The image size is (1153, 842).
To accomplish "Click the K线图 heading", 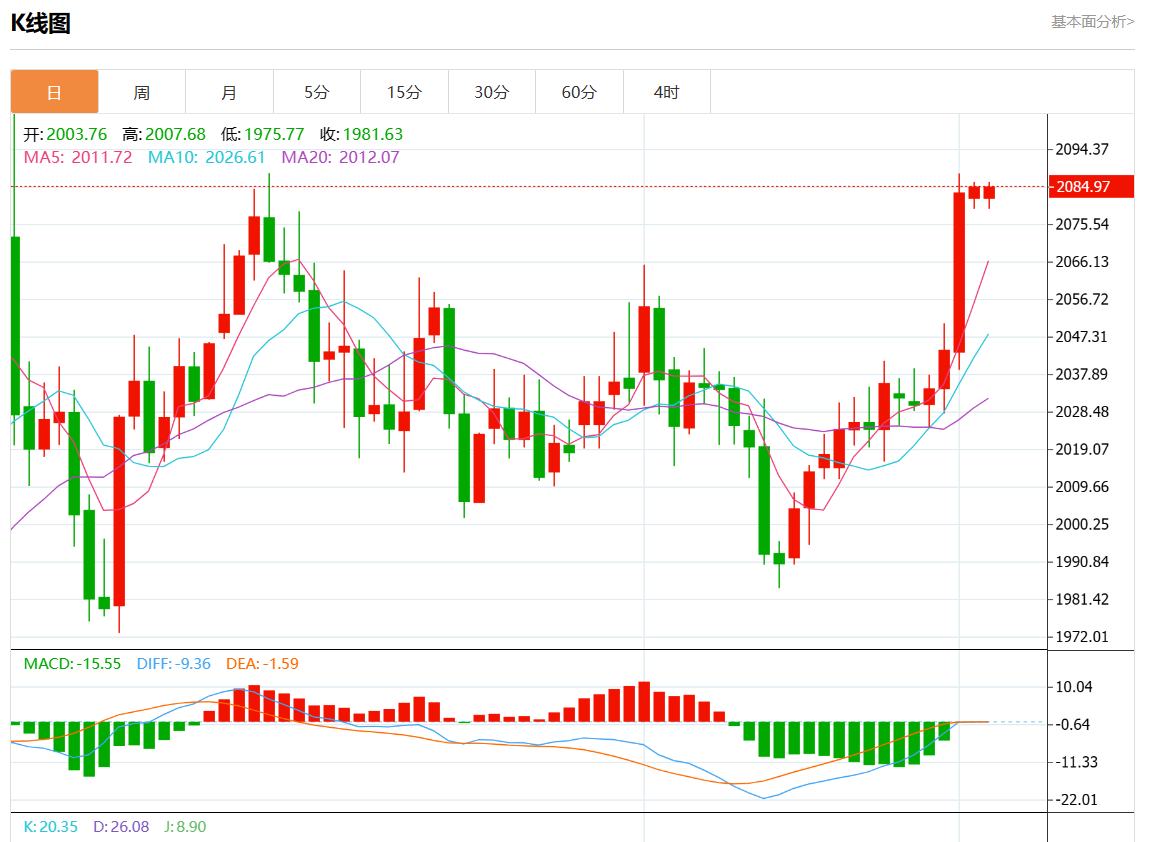I will (x=40, y=24).
